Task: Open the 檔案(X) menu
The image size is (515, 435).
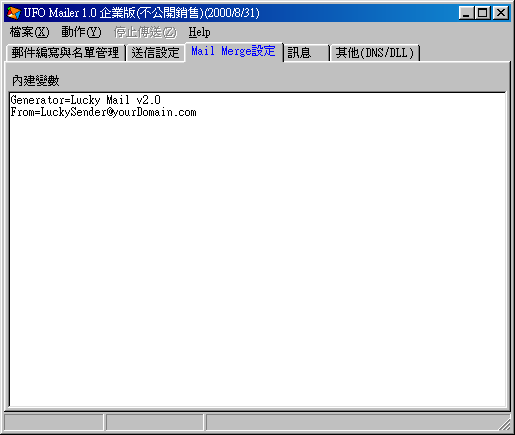Action: click(29, 32)
